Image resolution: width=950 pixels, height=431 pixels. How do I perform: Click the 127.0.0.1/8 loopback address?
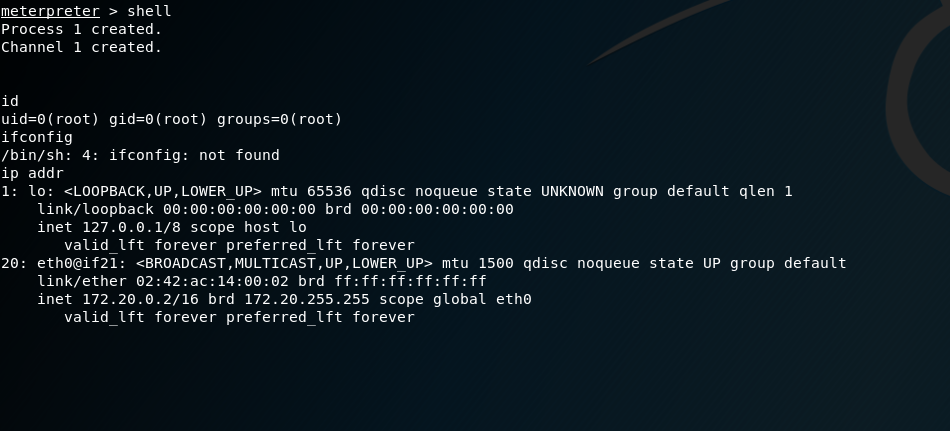131,227
